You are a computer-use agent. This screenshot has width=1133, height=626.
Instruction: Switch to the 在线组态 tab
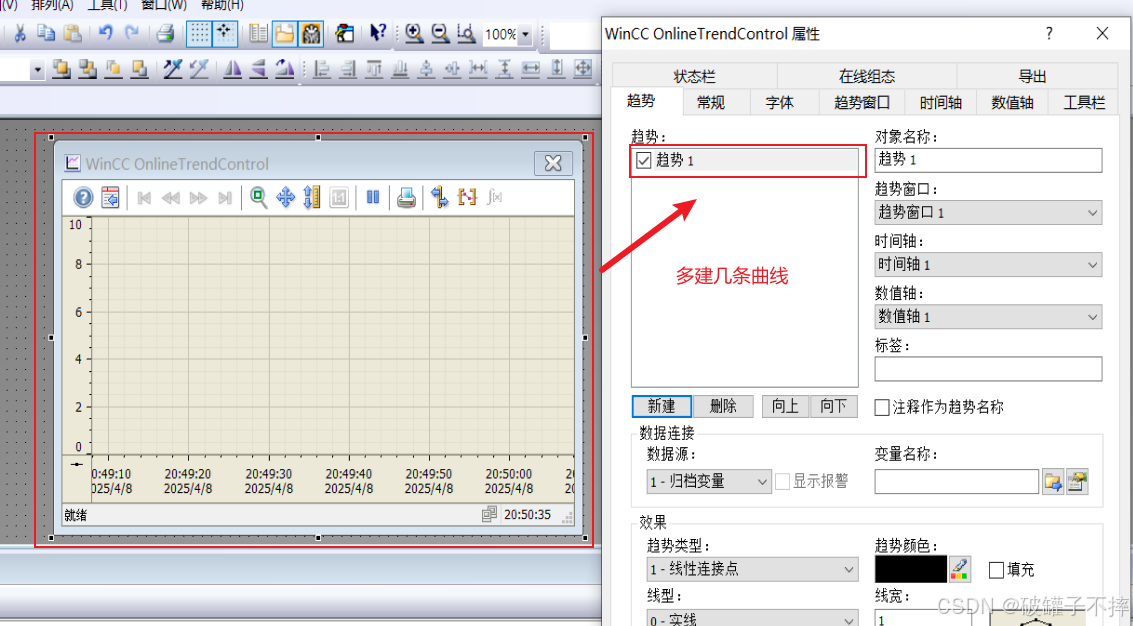(x=866, y=77)
